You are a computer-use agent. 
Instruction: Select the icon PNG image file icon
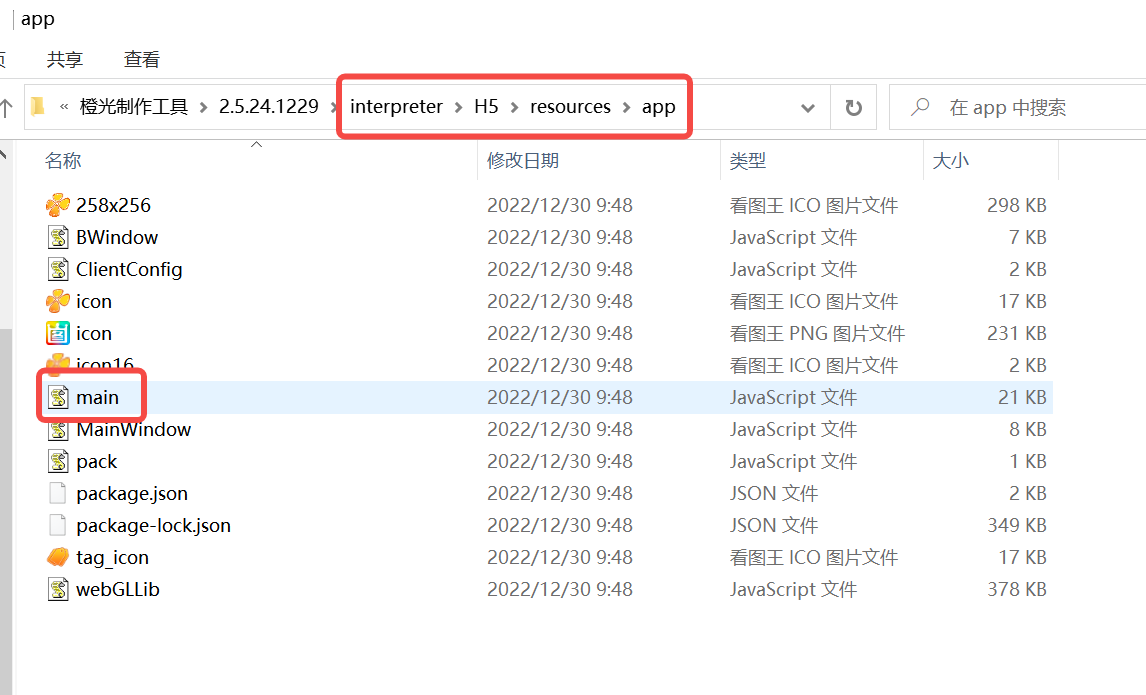tap(58, 333)
